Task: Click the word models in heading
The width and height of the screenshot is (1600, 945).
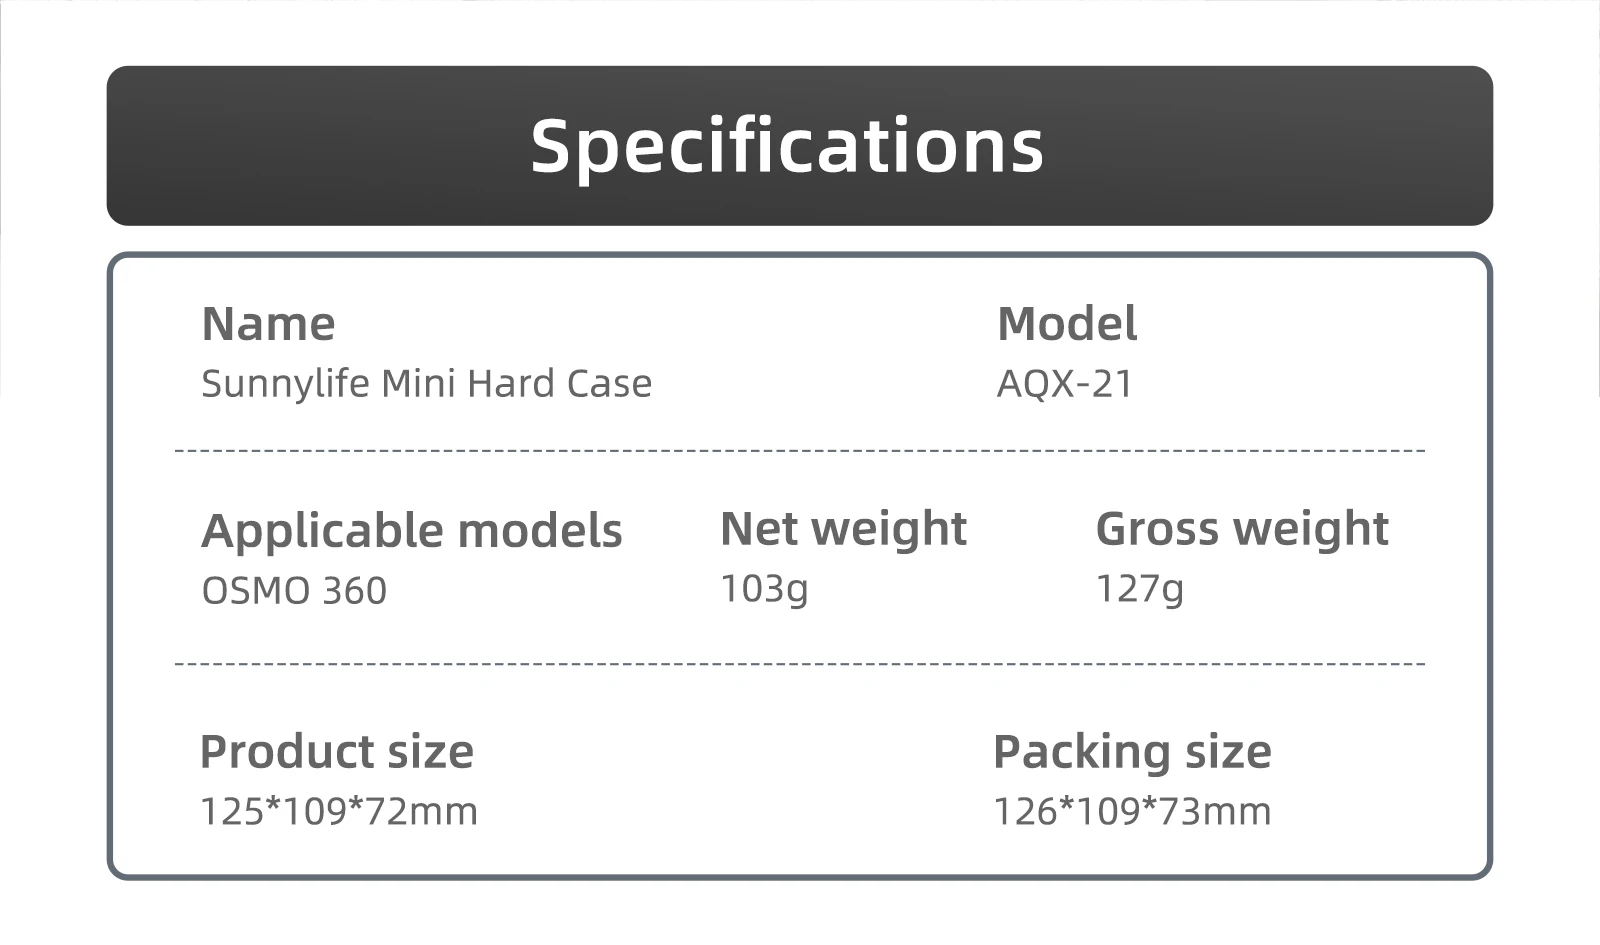Action: click(540, 531)
